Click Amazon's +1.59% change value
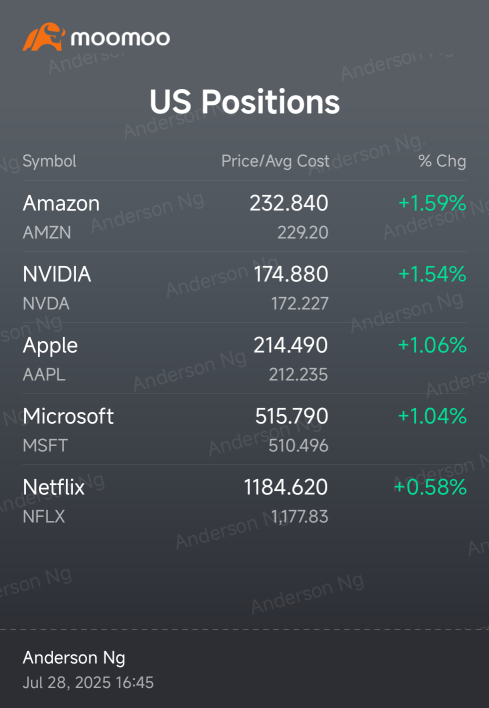 click(x=432, y=203)
